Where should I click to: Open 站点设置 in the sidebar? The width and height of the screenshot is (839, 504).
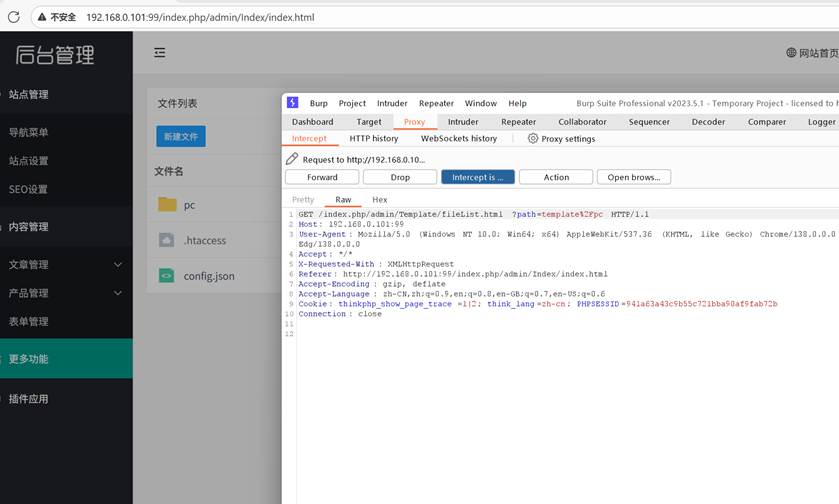coord(28,161)
